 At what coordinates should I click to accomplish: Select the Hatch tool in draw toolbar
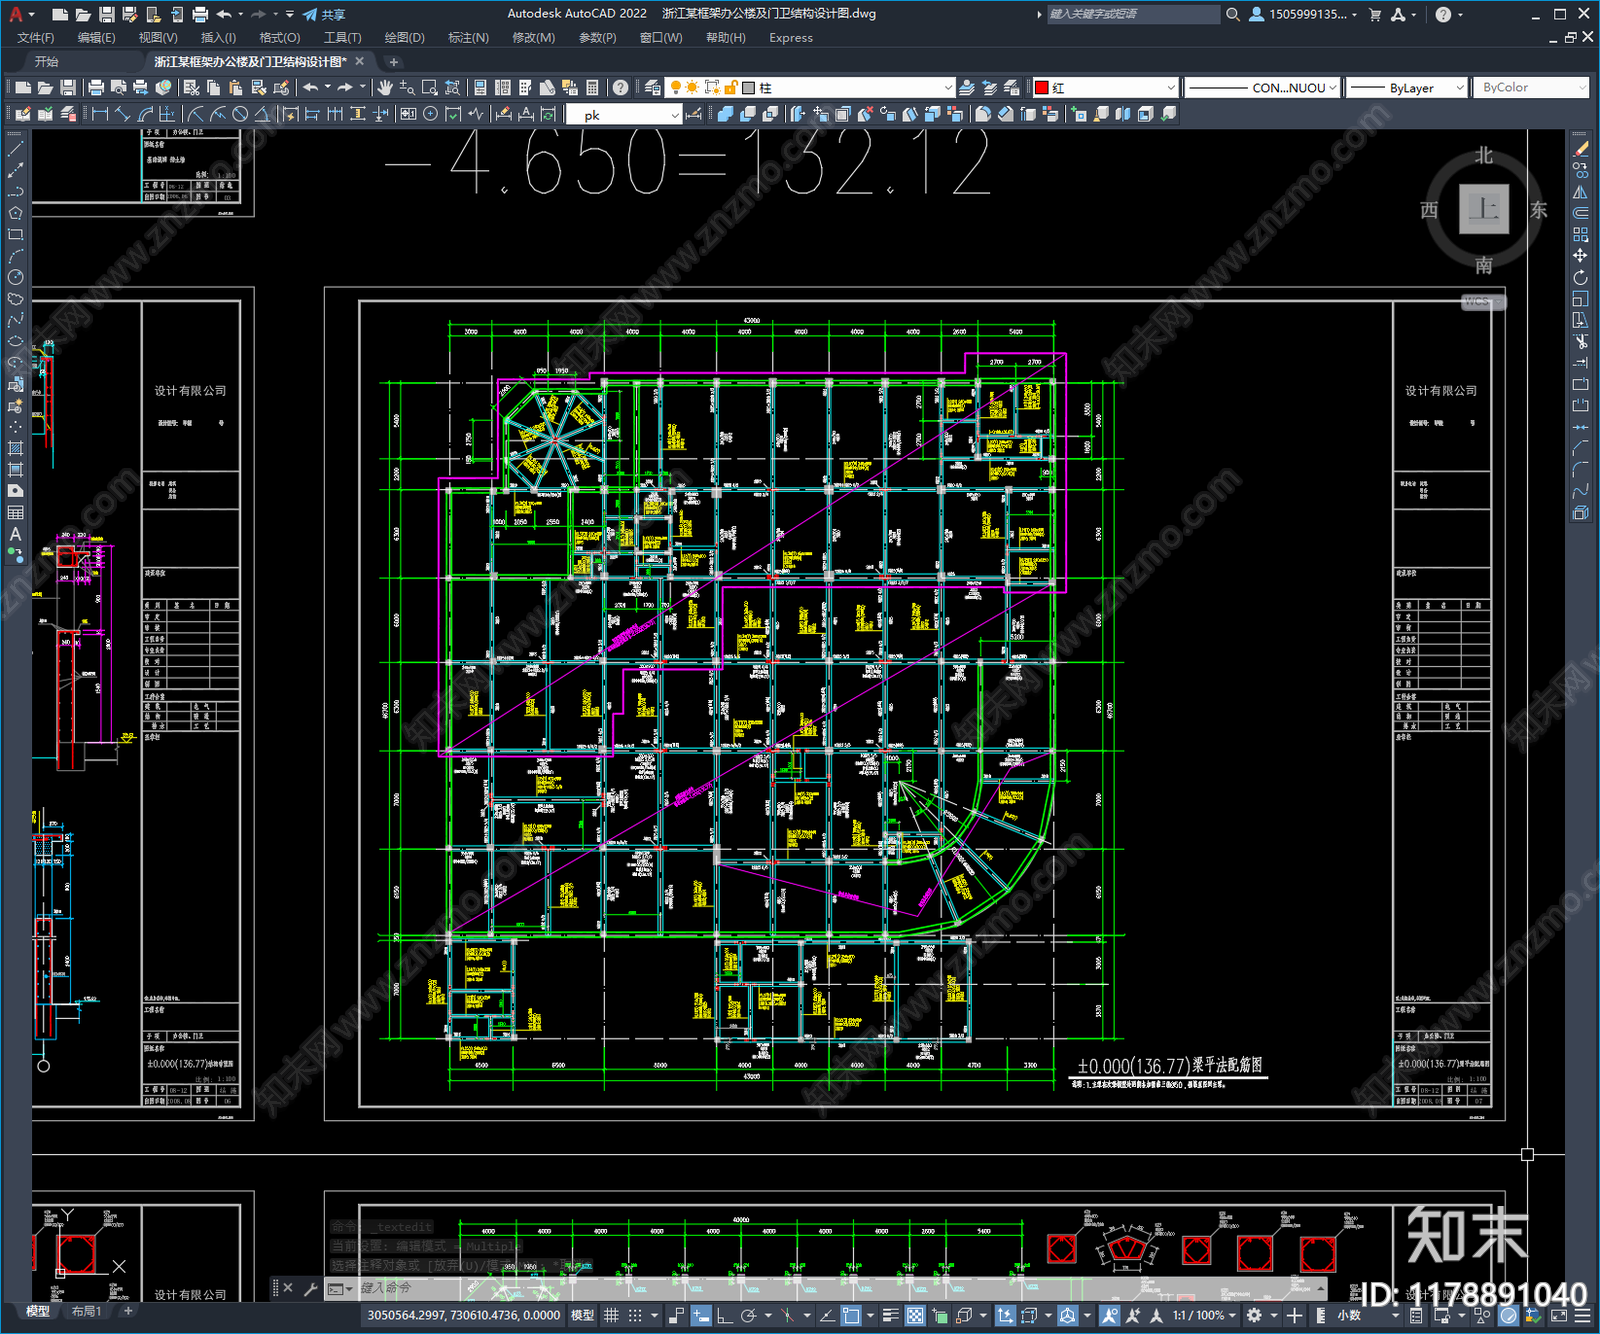[15, 448]
